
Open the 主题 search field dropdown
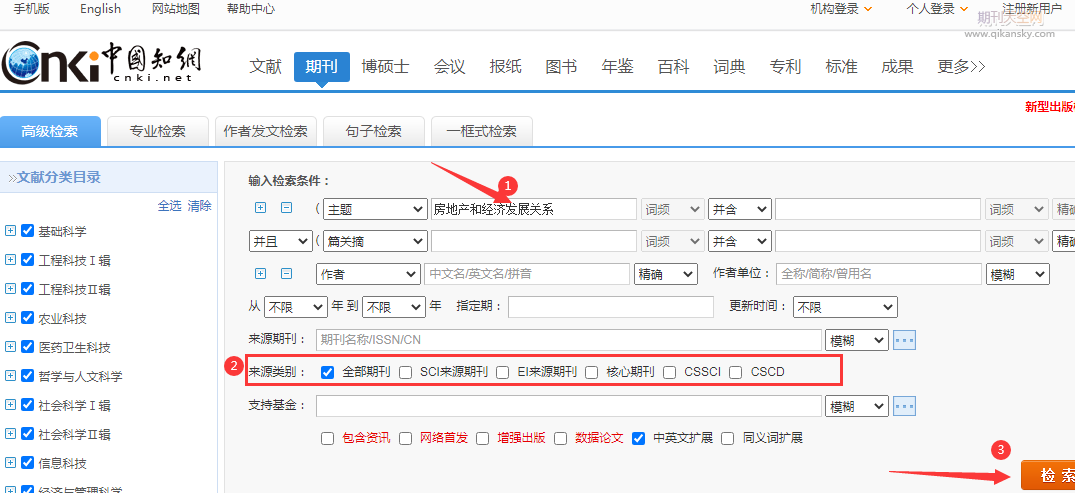click(374, 209)
